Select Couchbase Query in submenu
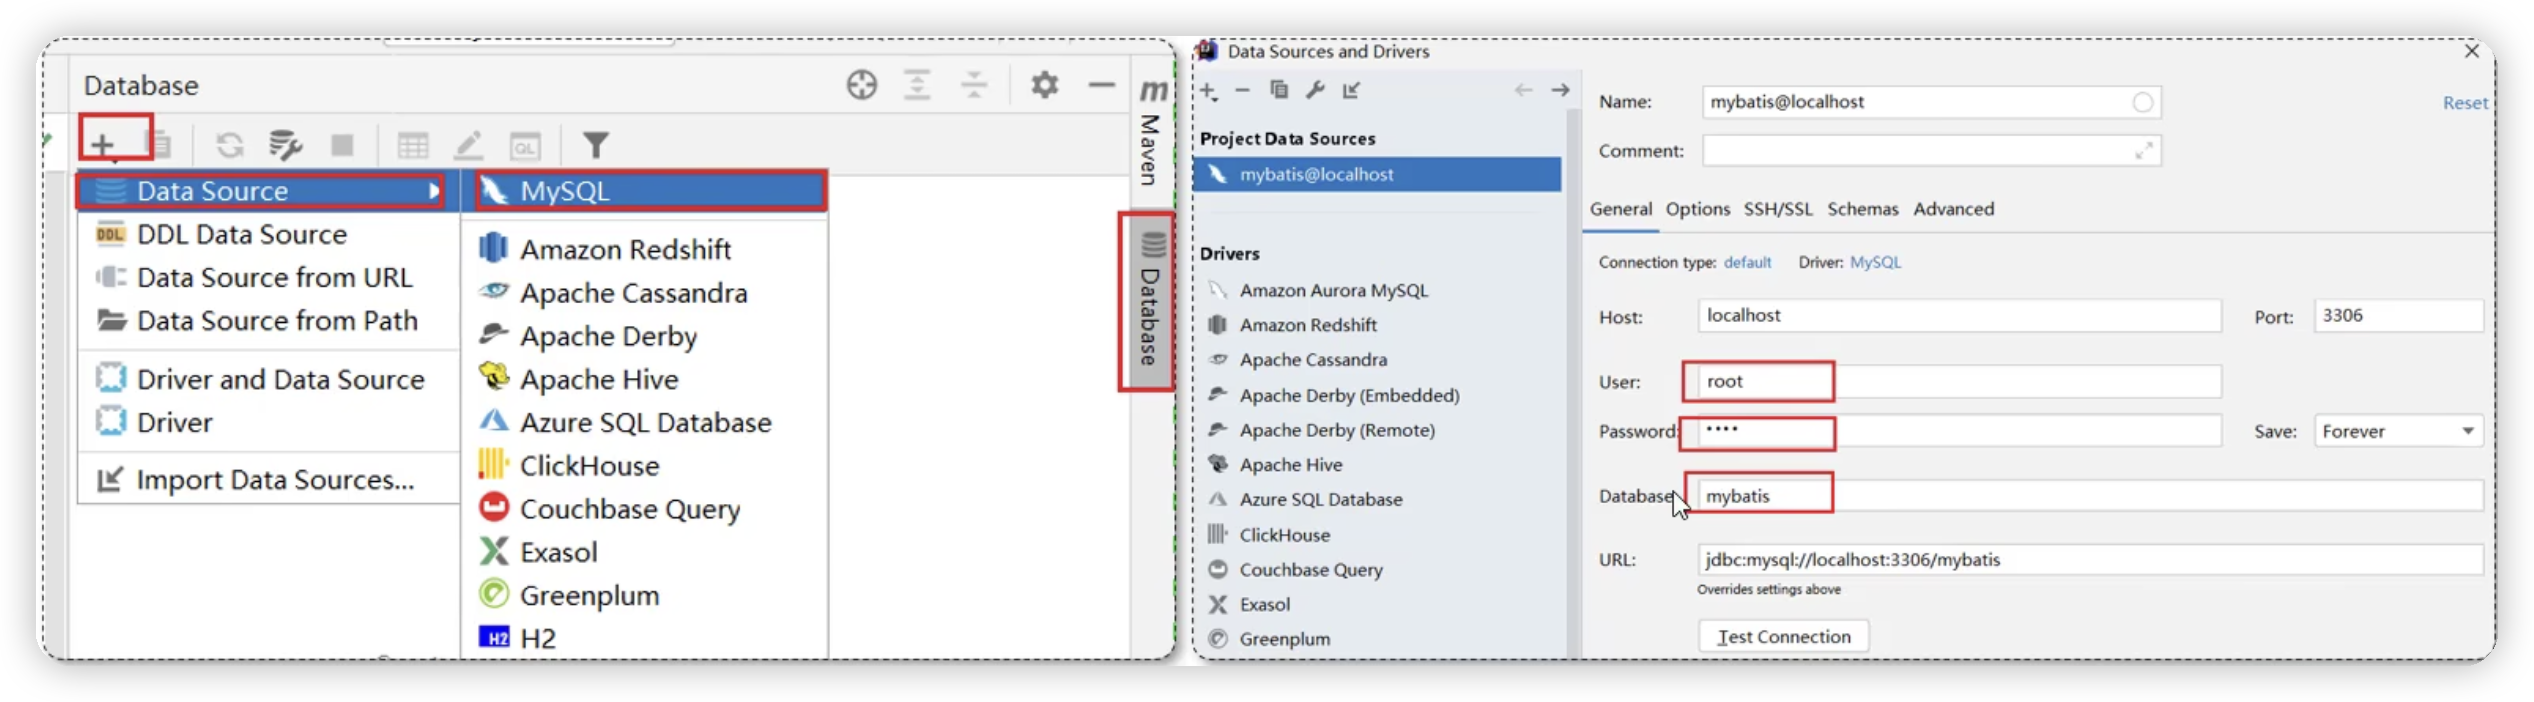 [645, 509]
